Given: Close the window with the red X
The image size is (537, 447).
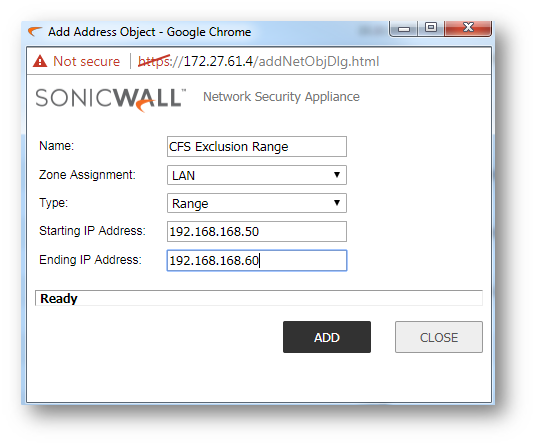Looking at the screenshot, I should (x=468, y=28).
